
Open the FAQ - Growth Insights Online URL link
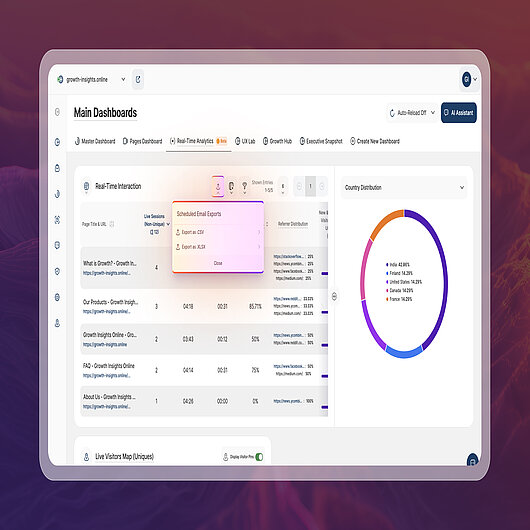point(107,376)
